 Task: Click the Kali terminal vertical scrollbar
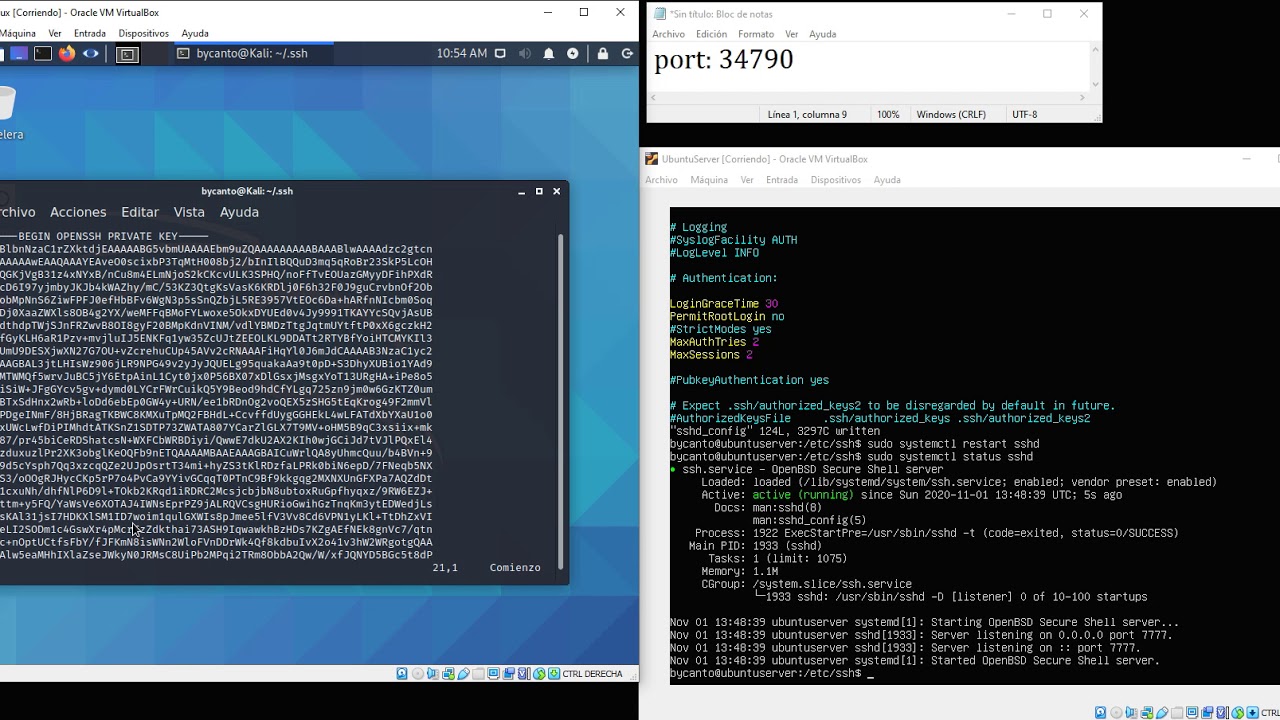coord(561,400)
